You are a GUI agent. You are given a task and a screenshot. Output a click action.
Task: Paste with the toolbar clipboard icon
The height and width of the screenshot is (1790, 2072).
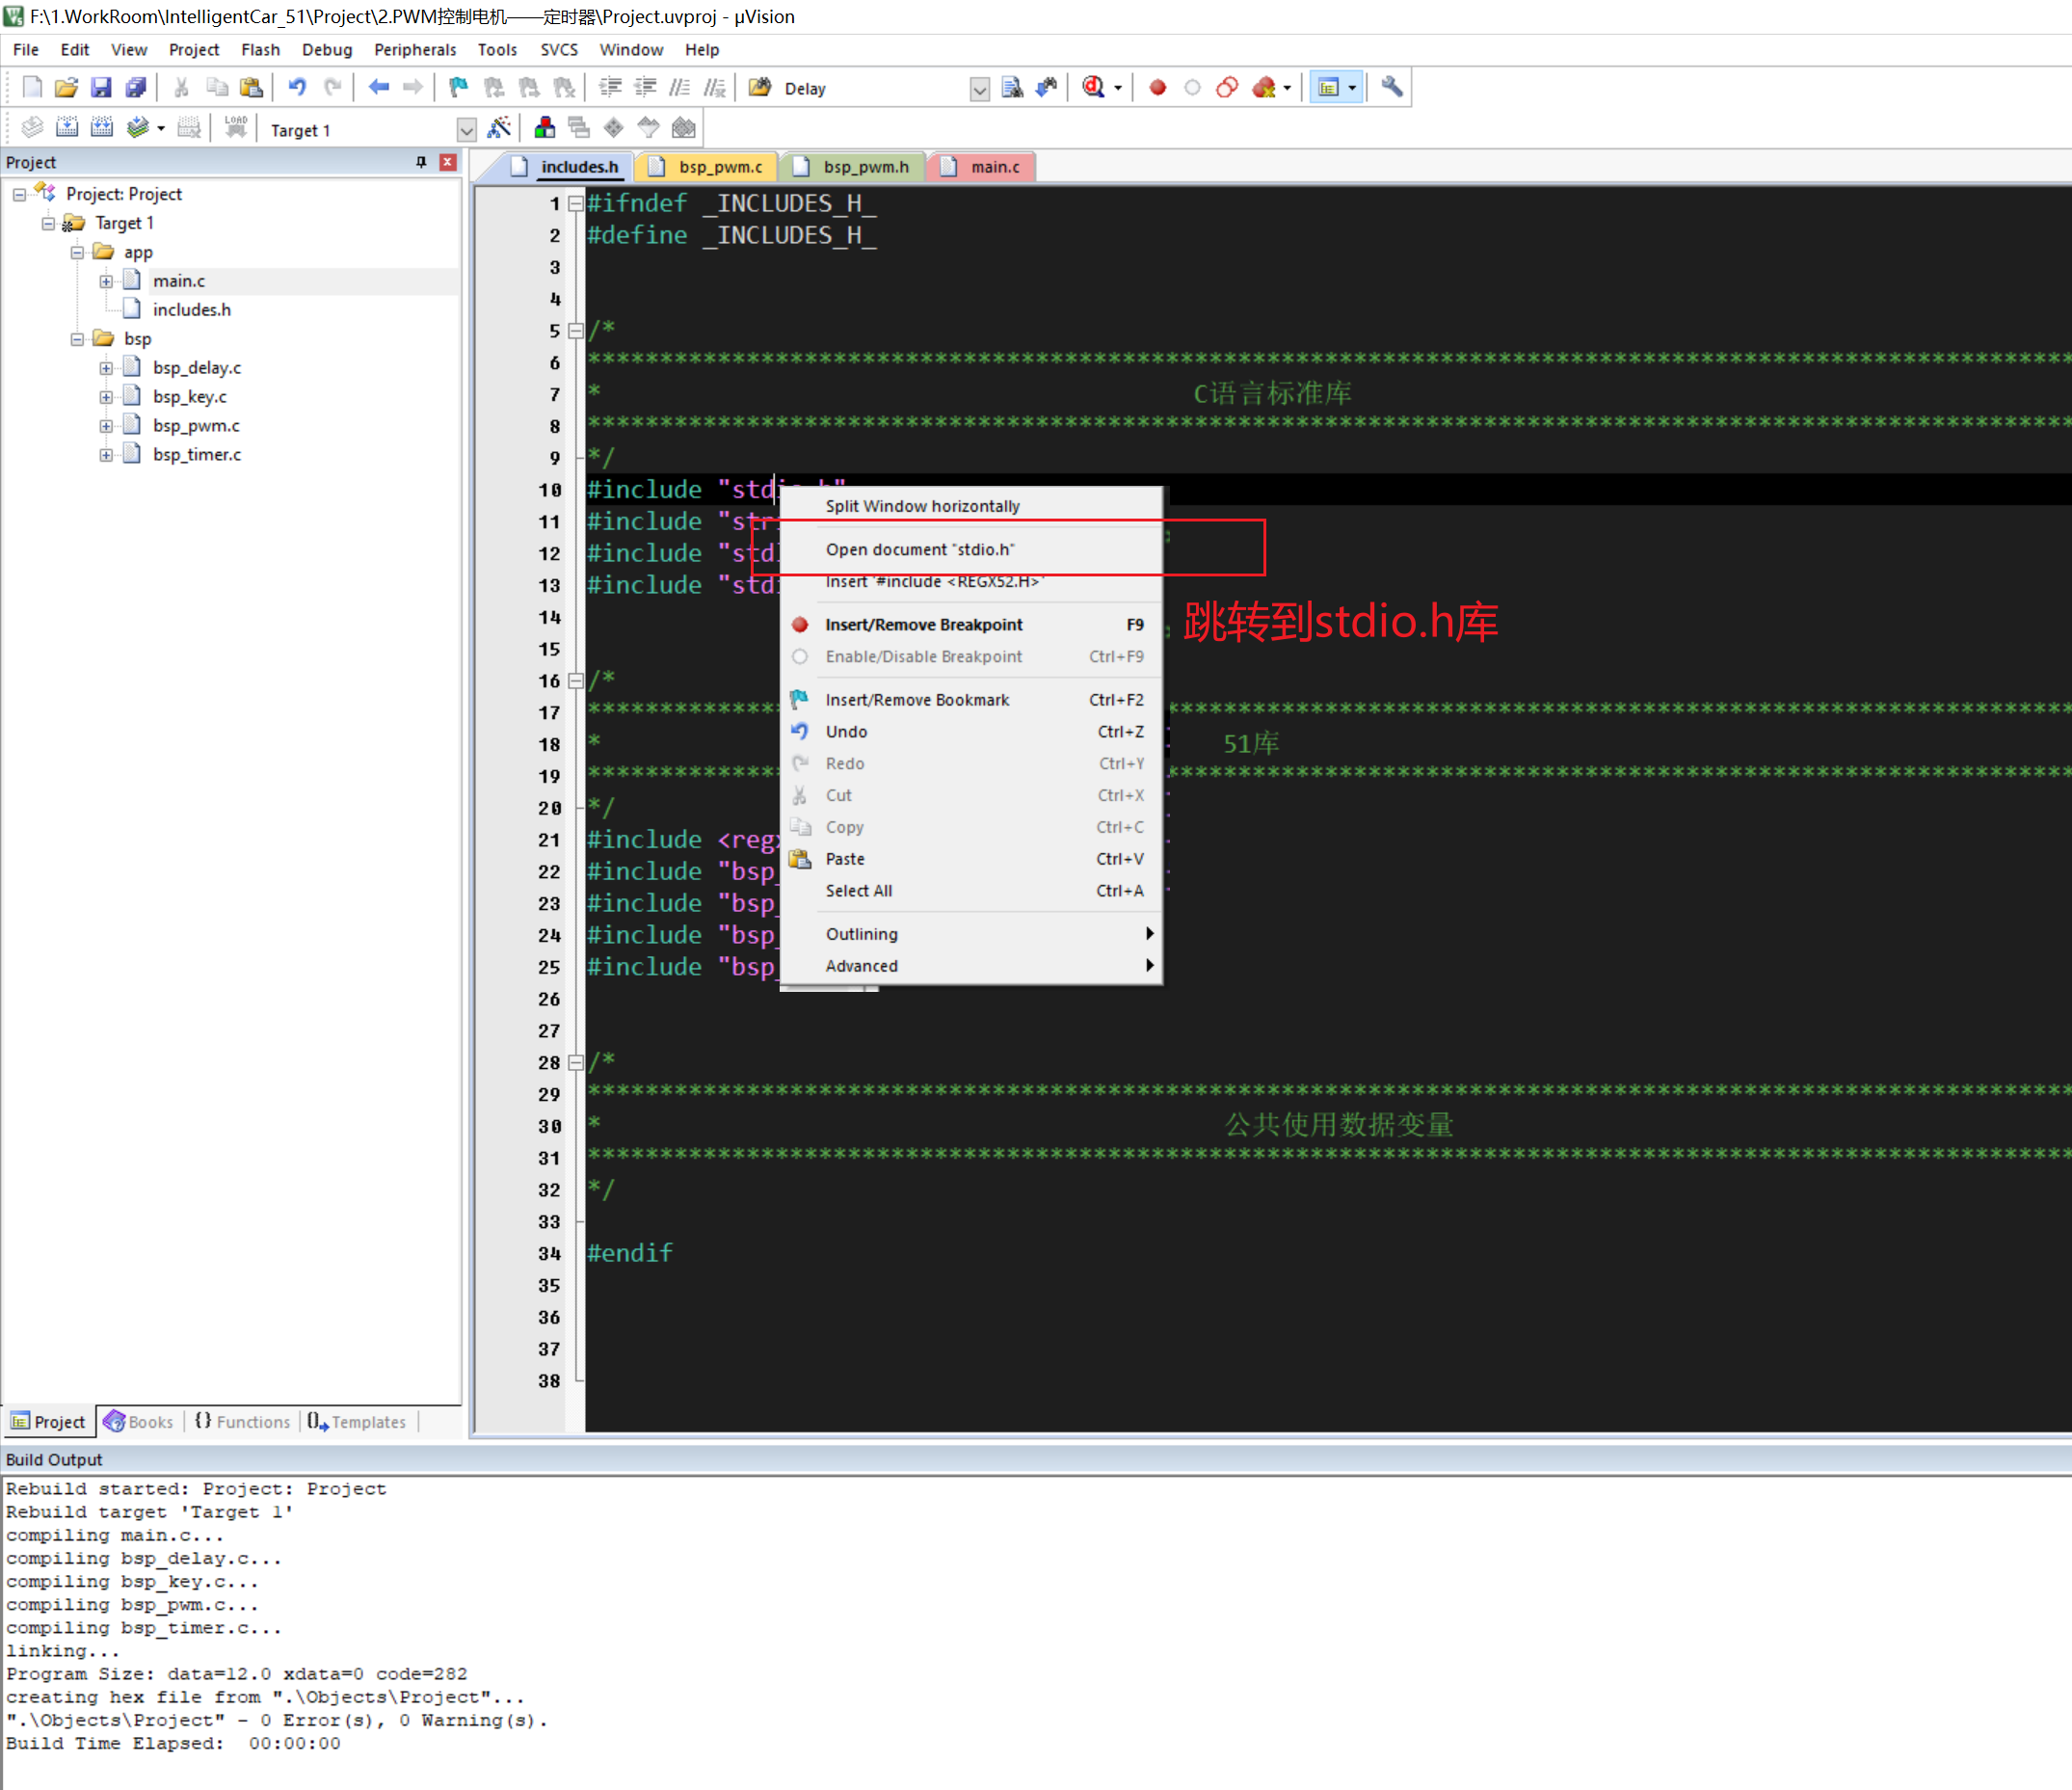point(252,88)
